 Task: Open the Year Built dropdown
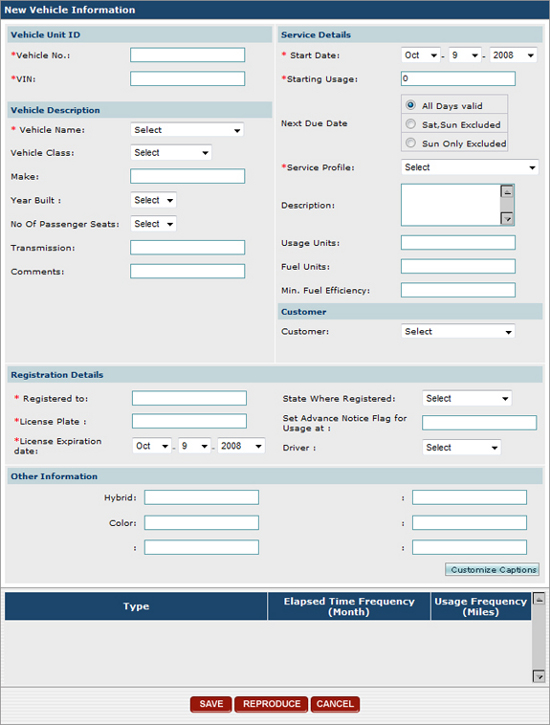coord(153,200)
